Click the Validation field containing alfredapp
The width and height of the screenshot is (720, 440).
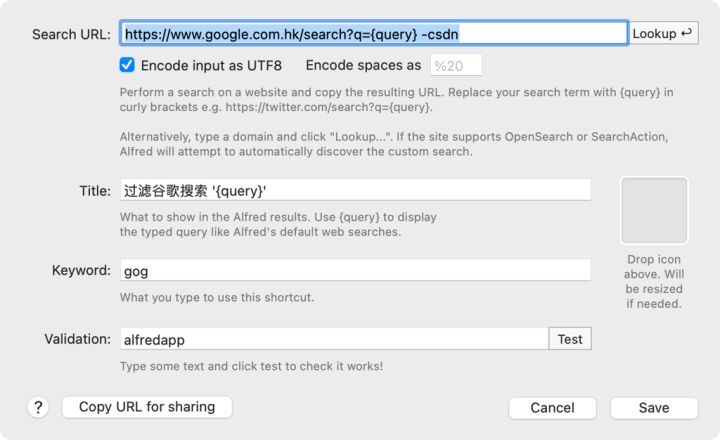point(334,339)
